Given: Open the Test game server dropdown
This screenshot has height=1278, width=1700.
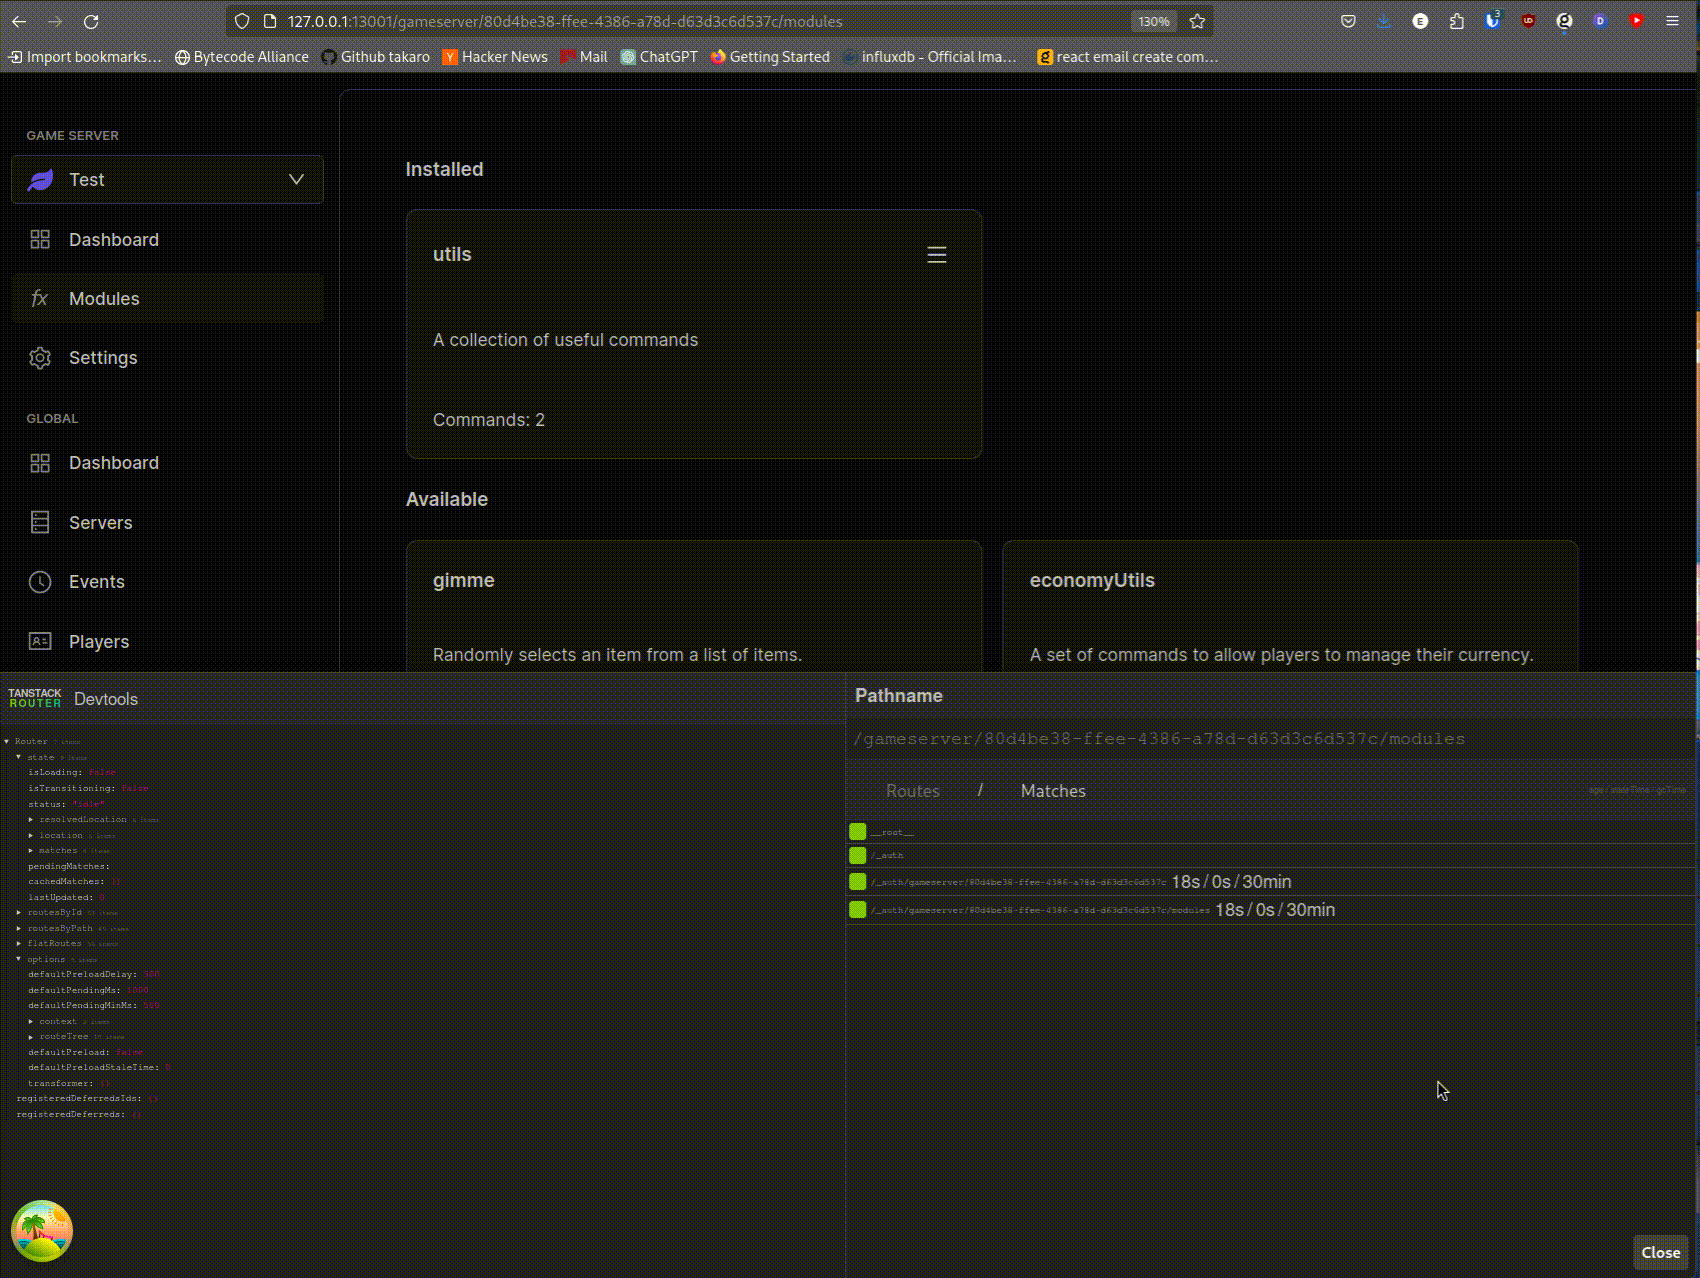Looking at the screenshot, I should (167, 180).
